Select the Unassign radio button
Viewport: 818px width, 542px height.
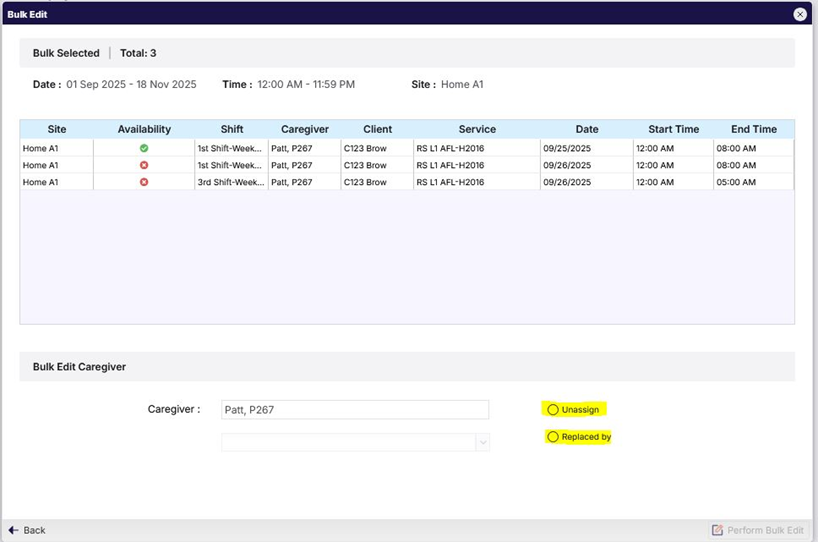coord(553,409)
